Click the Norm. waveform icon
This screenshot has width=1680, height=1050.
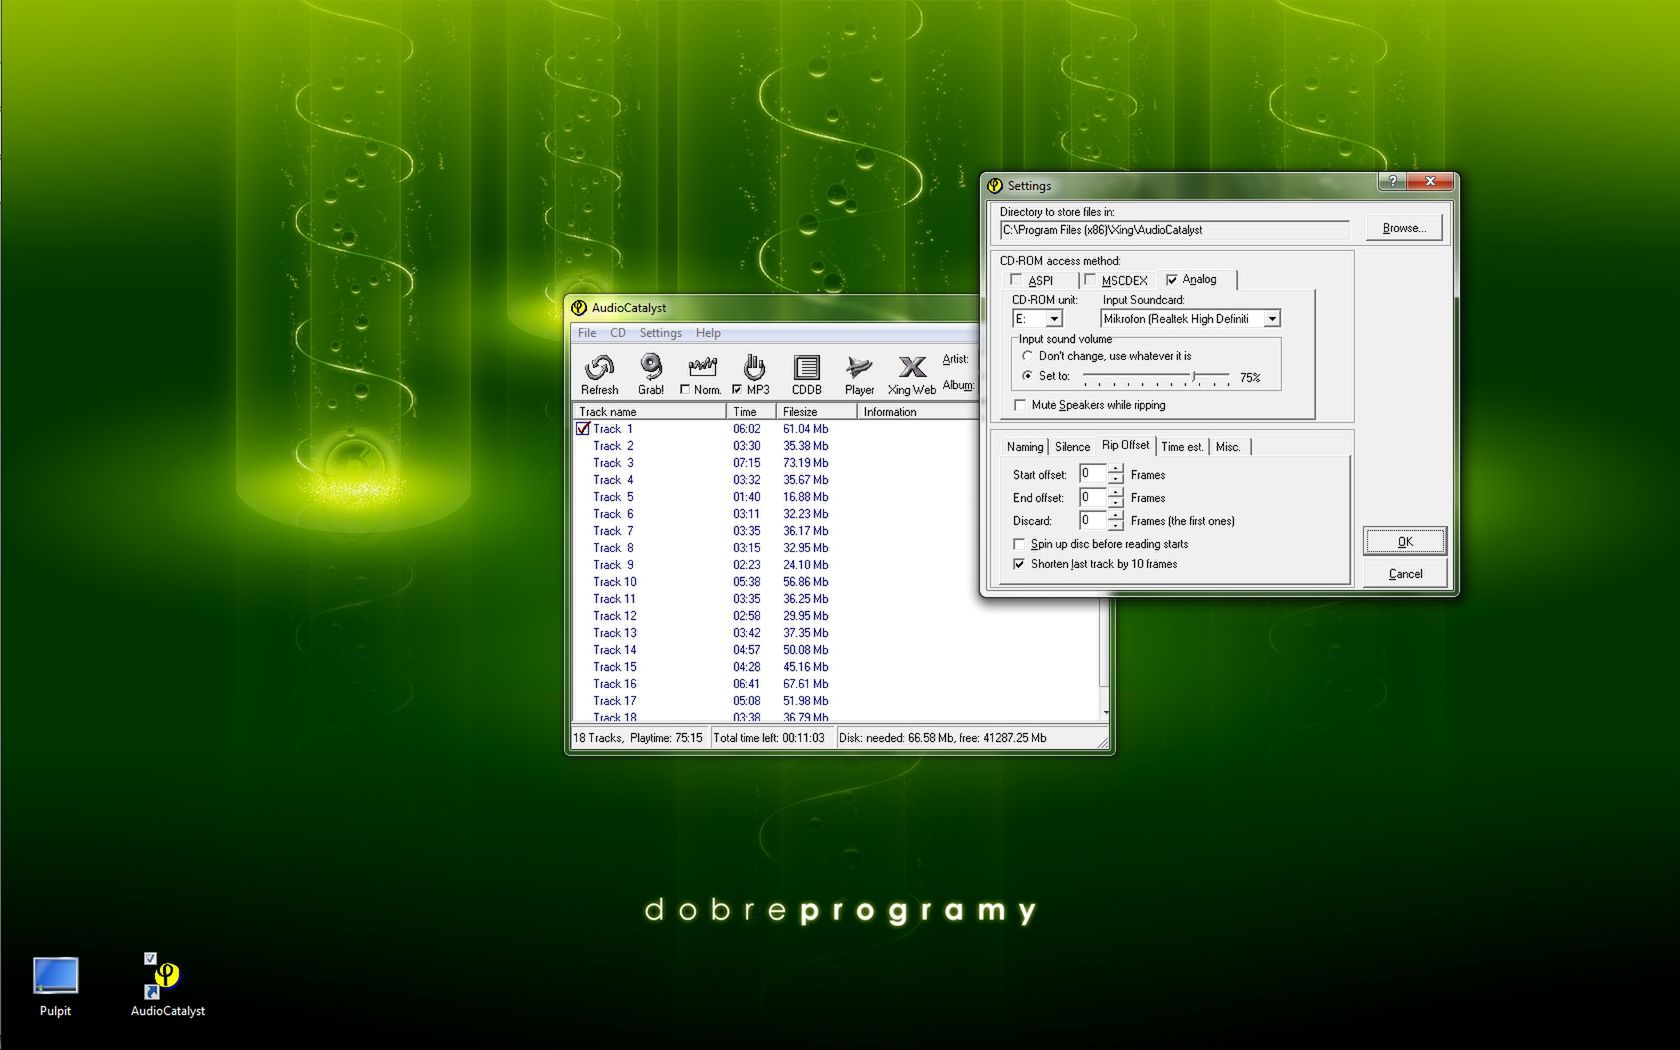tap(702, 367)
